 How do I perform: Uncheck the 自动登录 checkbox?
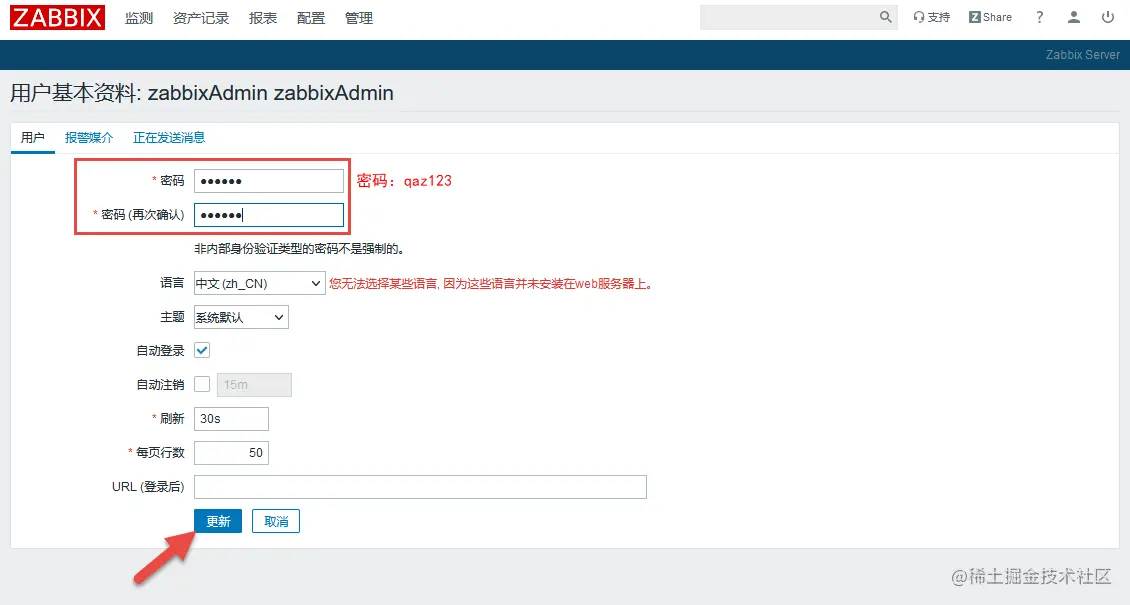pos(202,350)
